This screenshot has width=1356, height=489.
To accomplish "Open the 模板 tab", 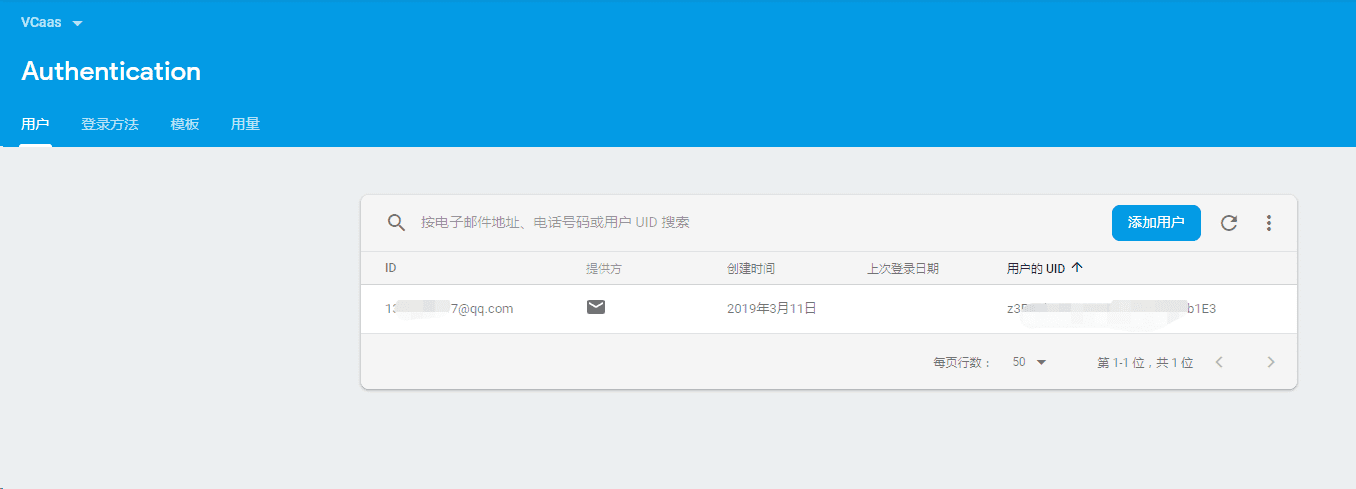I will click(185, 124).
